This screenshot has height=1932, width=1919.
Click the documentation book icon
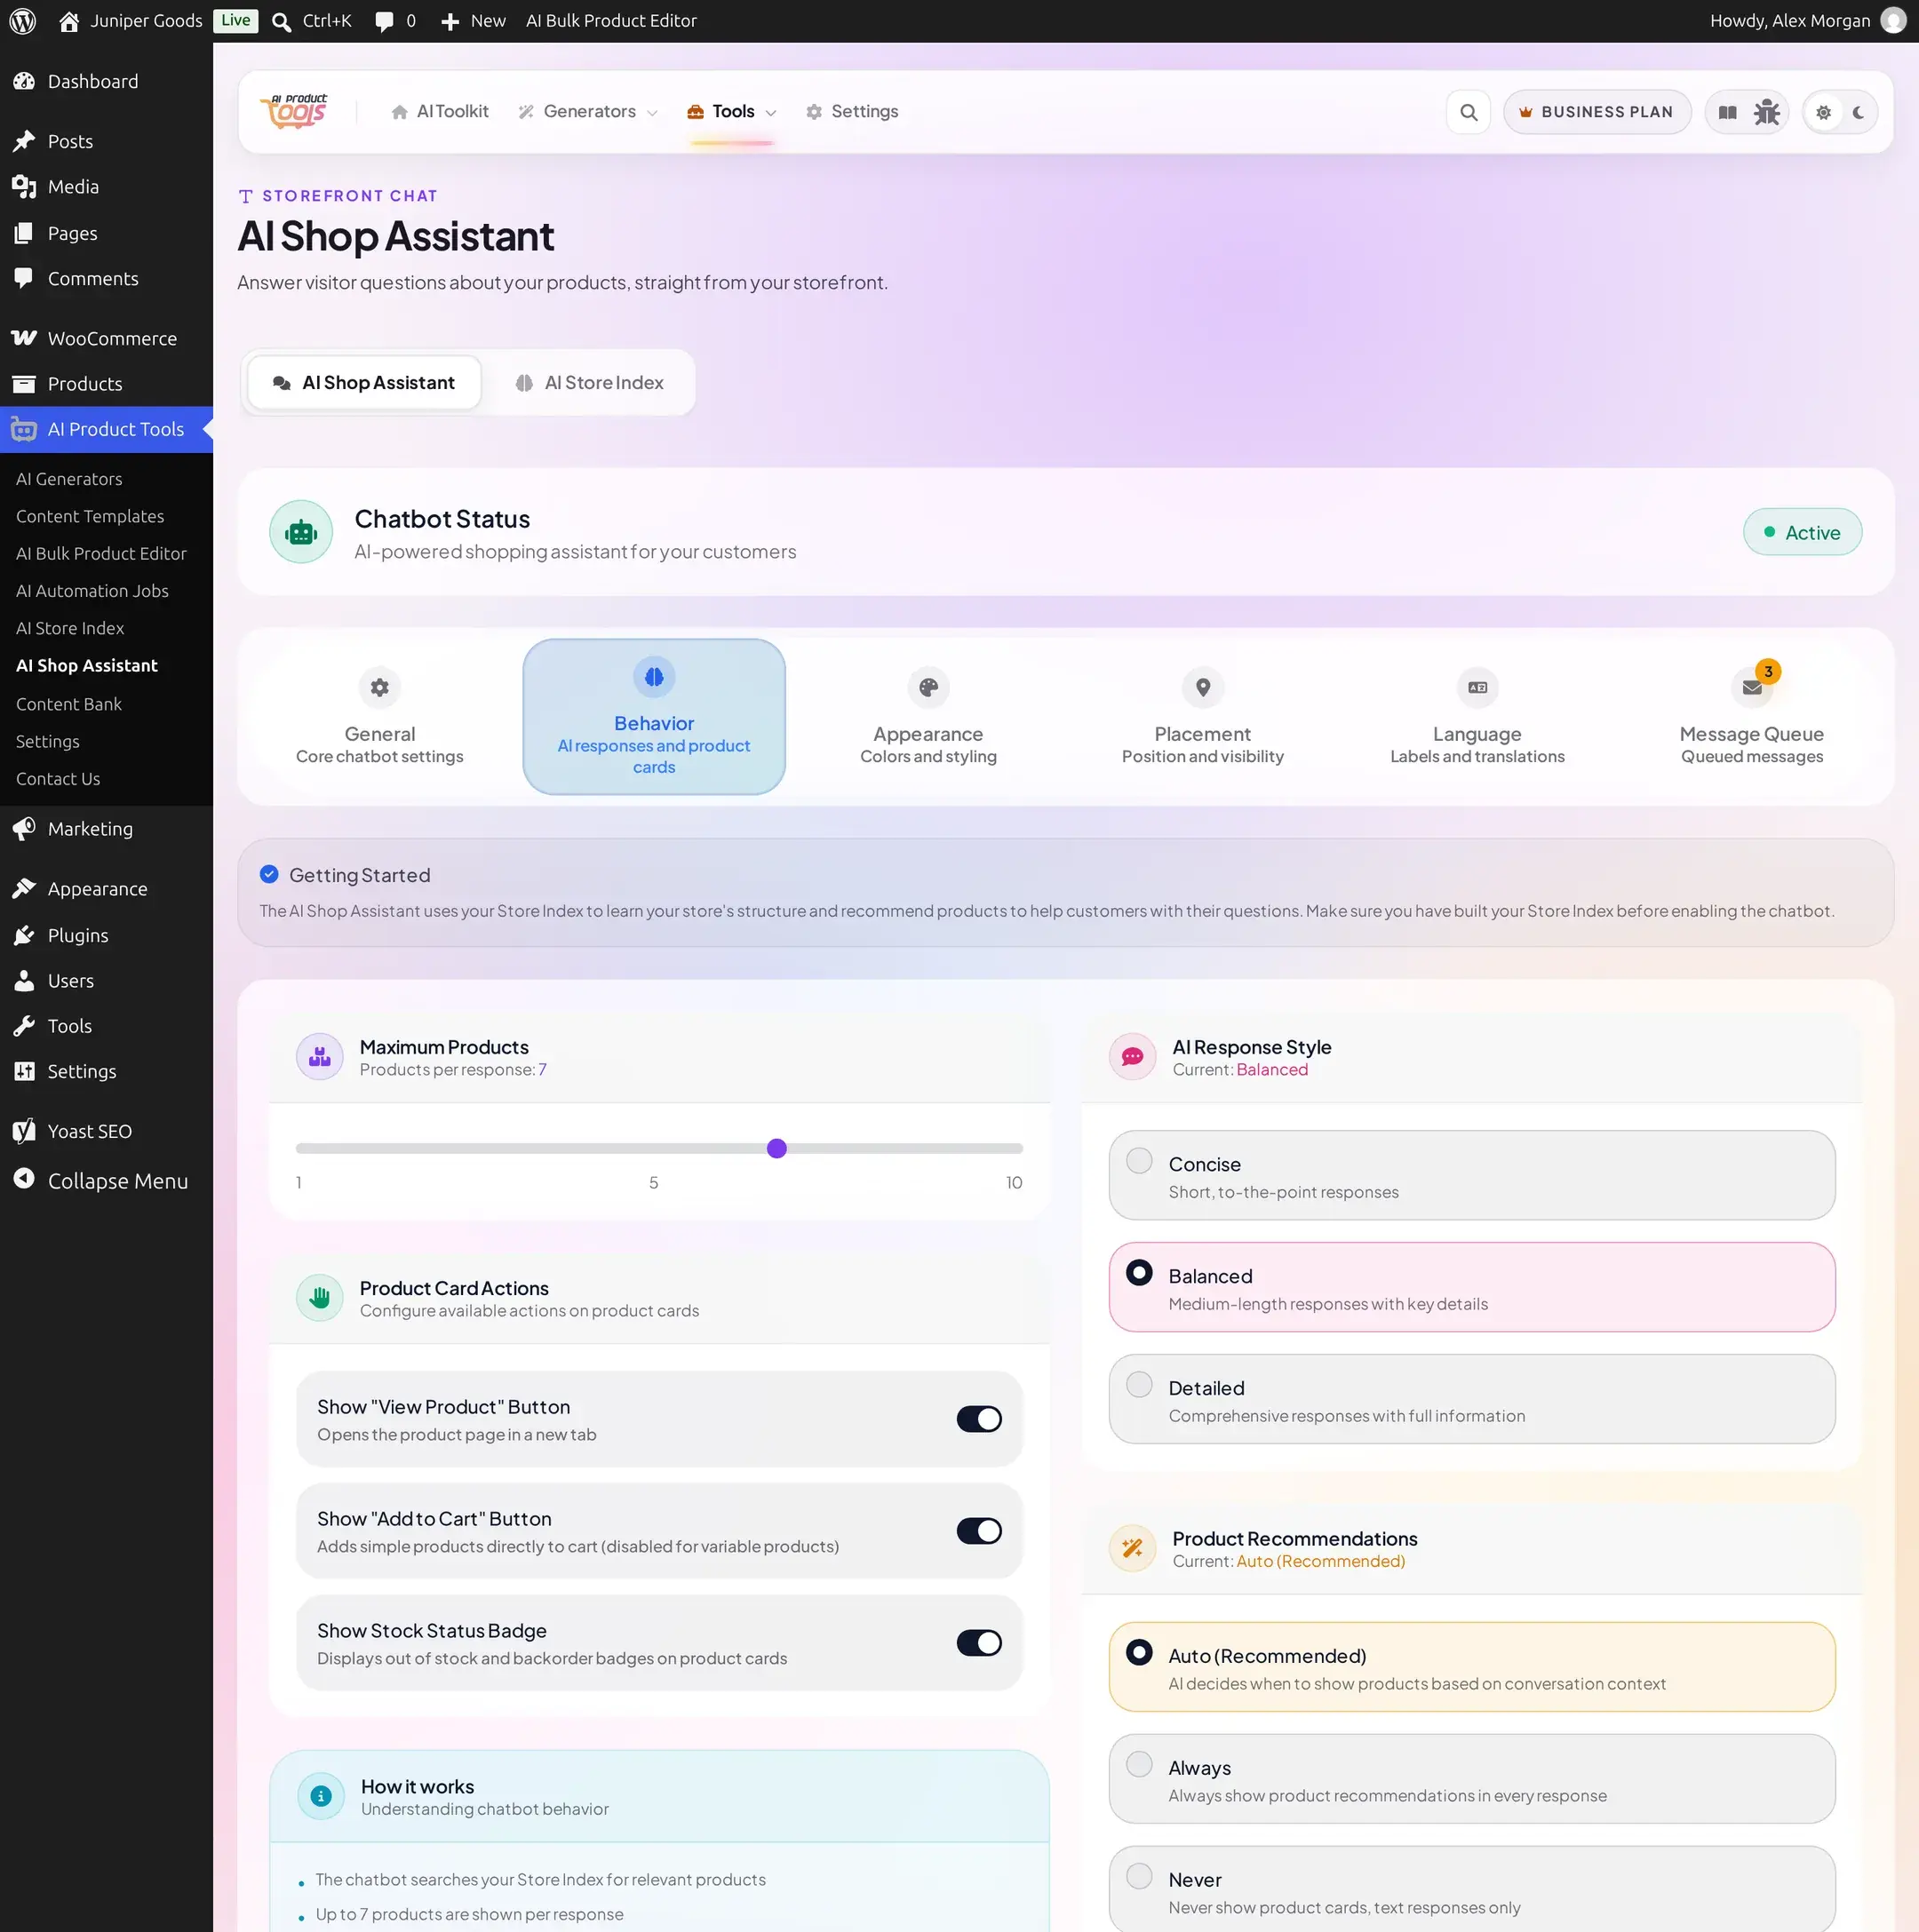1727,112
